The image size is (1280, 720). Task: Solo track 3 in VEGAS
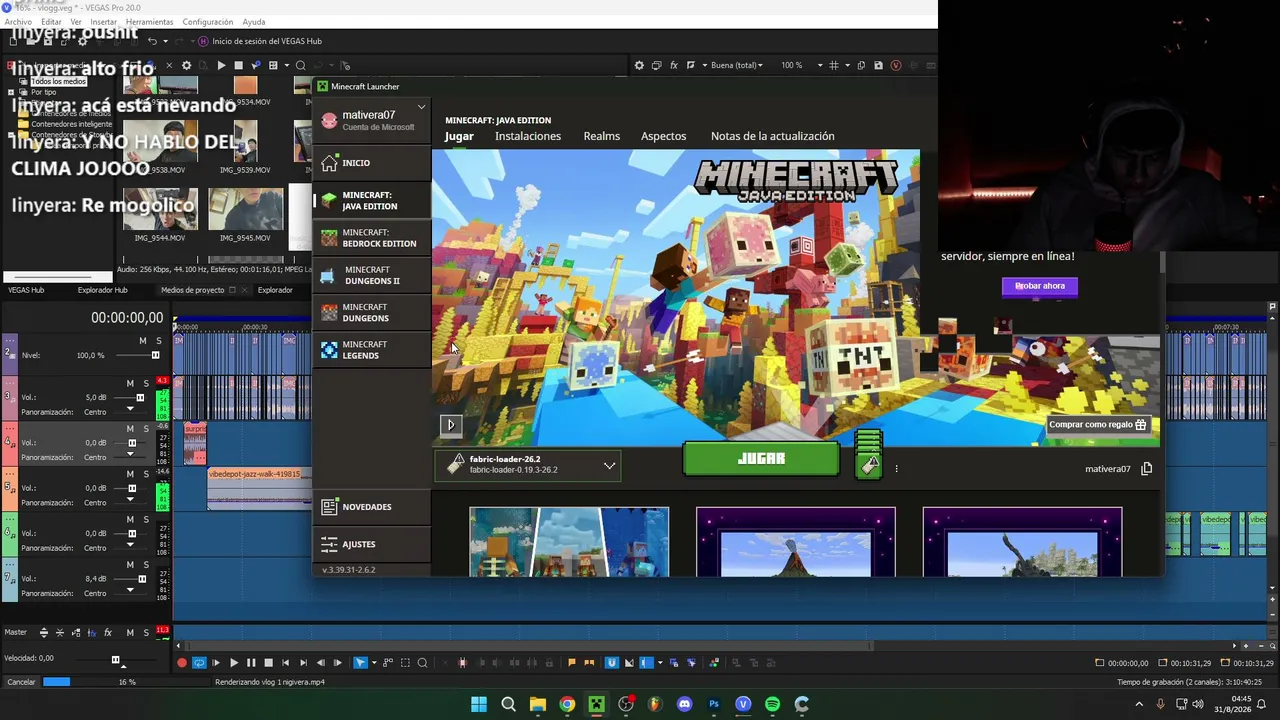click(x=146, y=383)
